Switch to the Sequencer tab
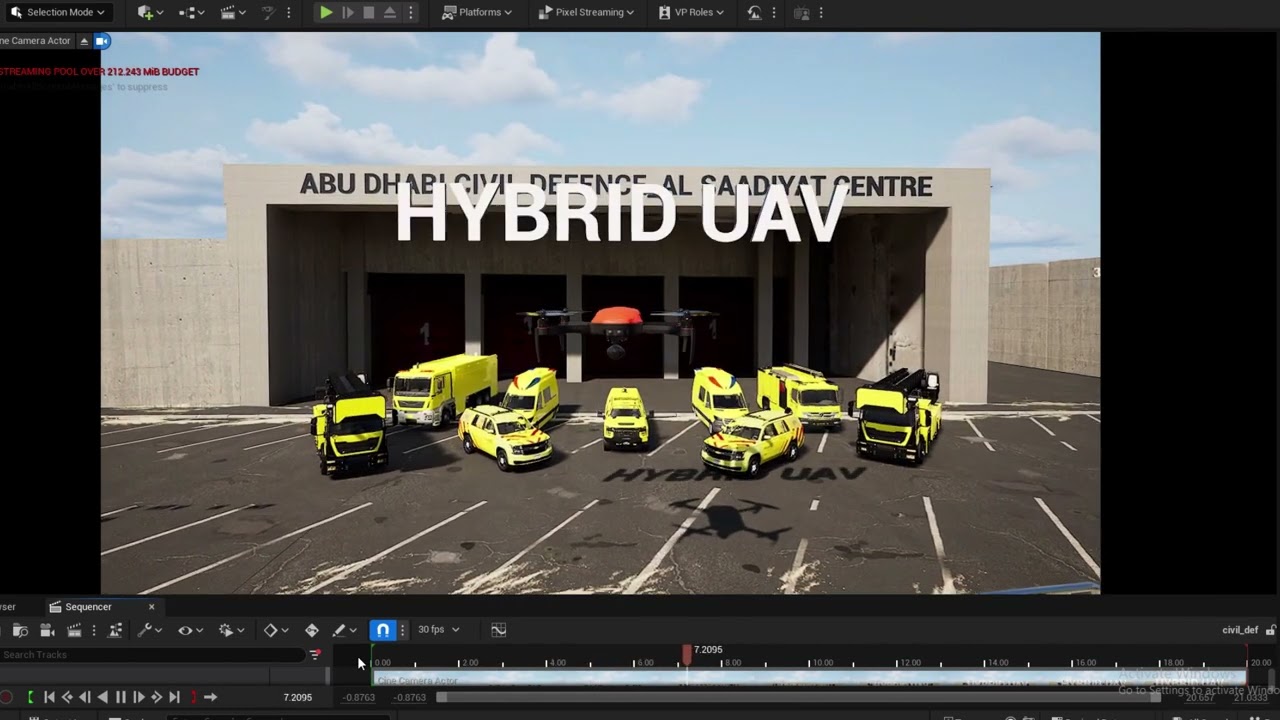1280x720 pixels. pyautogui.click(x=88, y=607)
